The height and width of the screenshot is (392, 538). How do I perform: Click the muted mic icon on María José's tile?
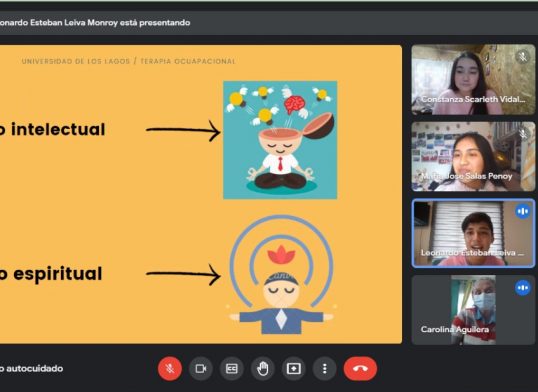click(523, 134)
